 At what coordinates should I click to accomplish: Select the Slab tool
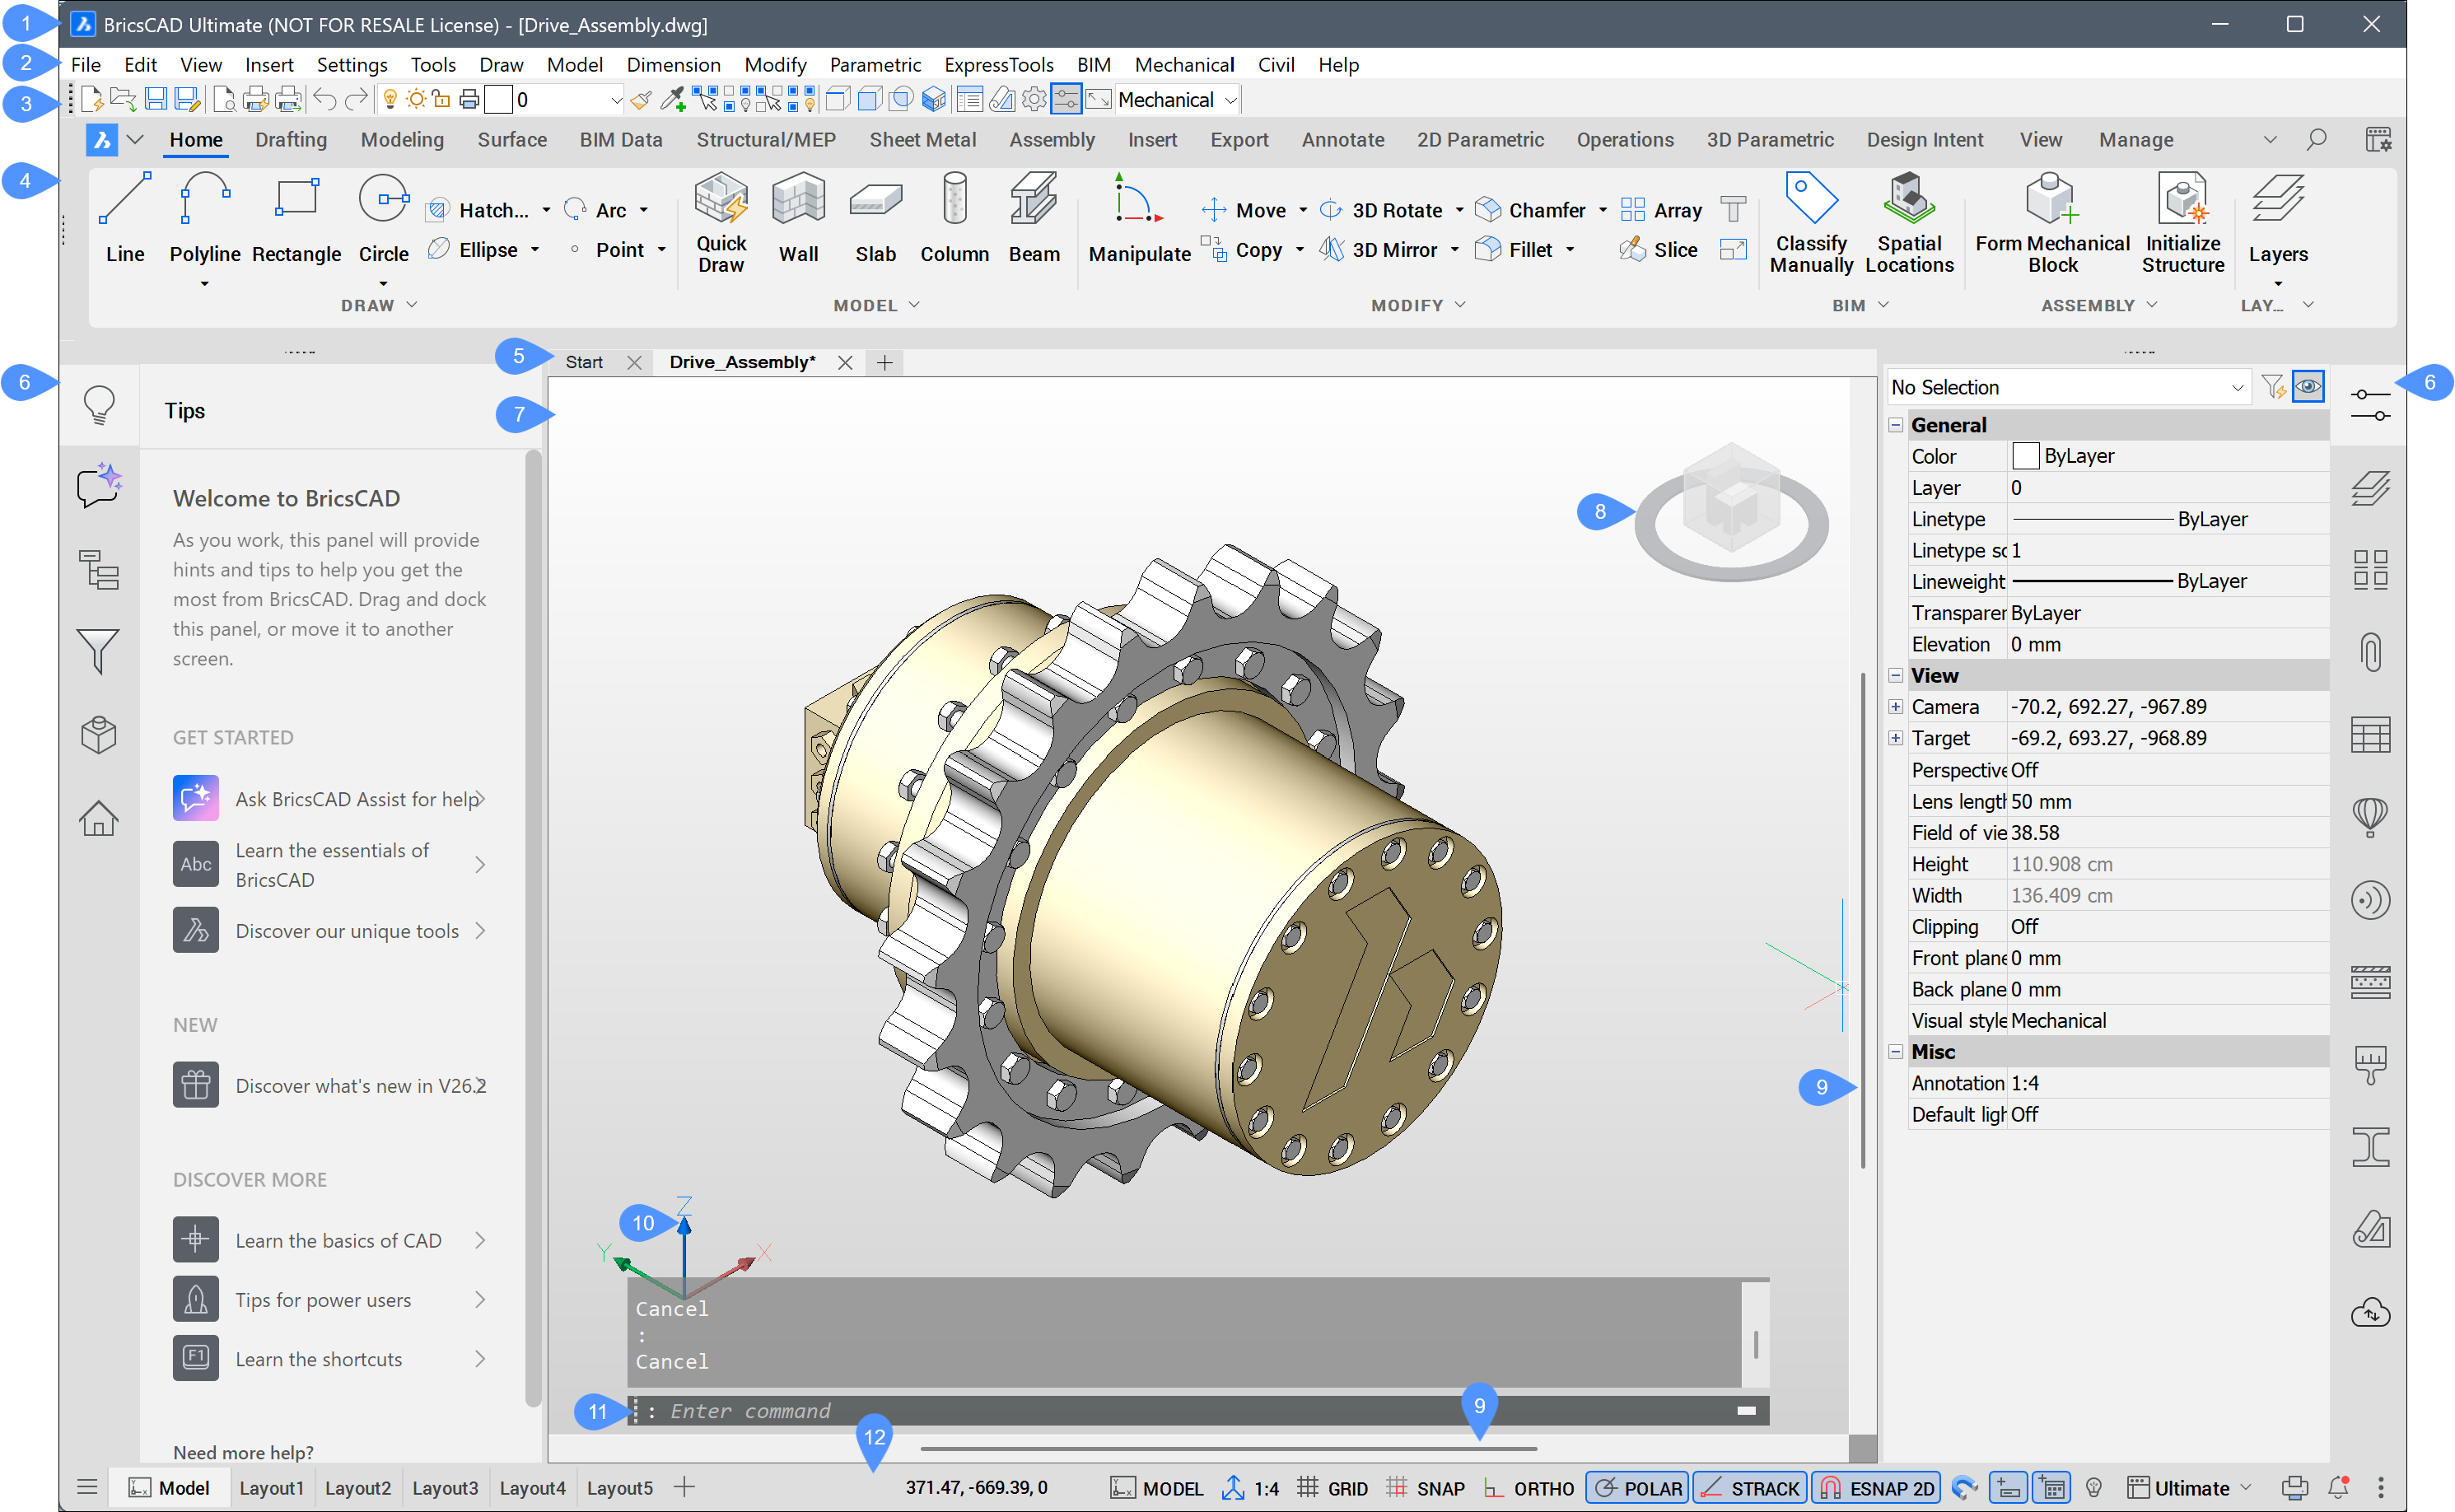[875, 218]
